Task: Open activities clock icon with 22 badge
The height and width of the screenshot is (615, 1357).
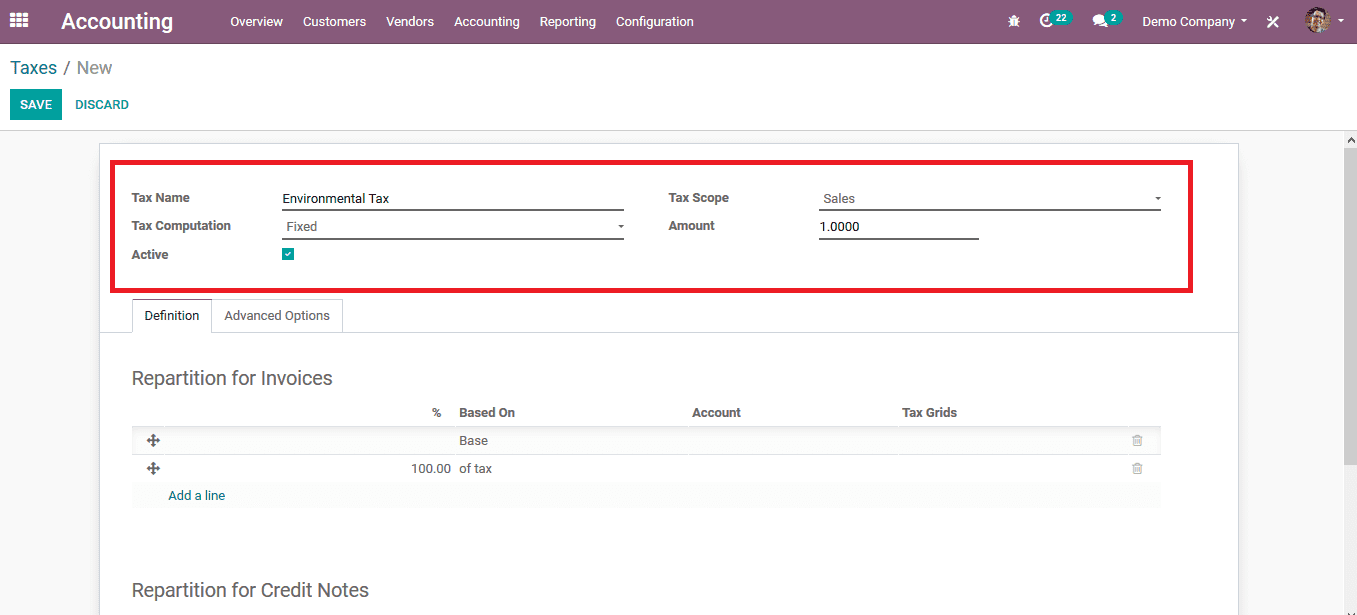Action: tap(1055, 20)
